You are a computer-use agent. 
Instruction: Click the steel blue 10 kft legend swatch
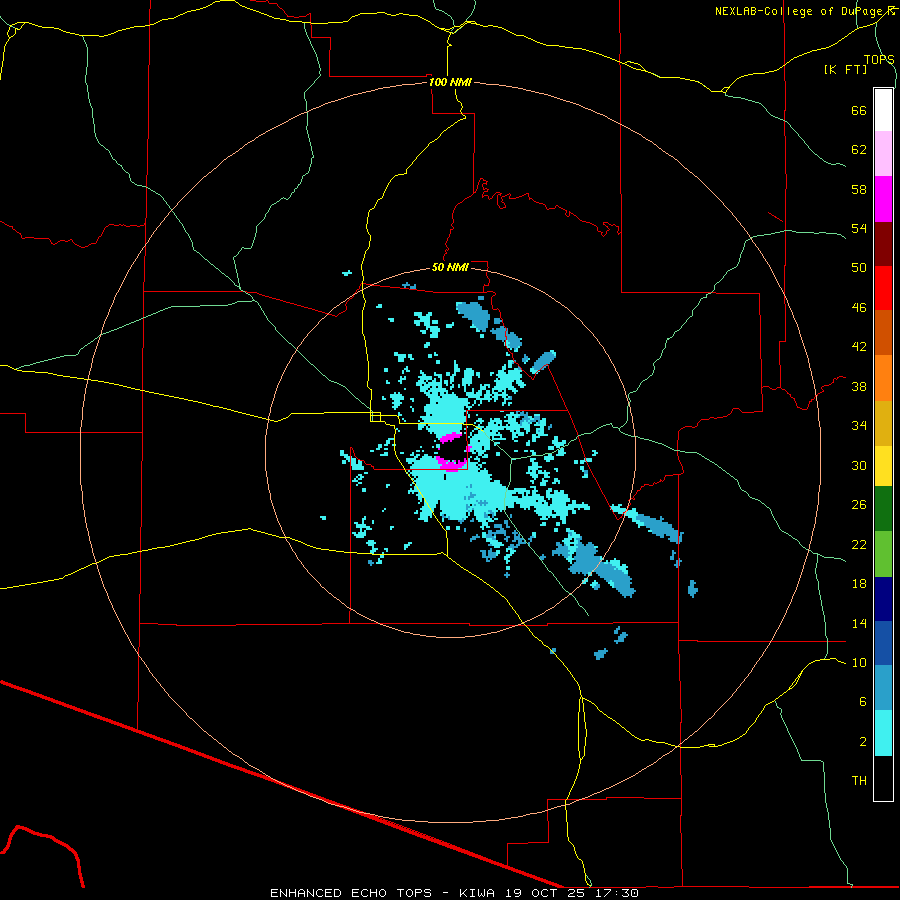(883, 688)
